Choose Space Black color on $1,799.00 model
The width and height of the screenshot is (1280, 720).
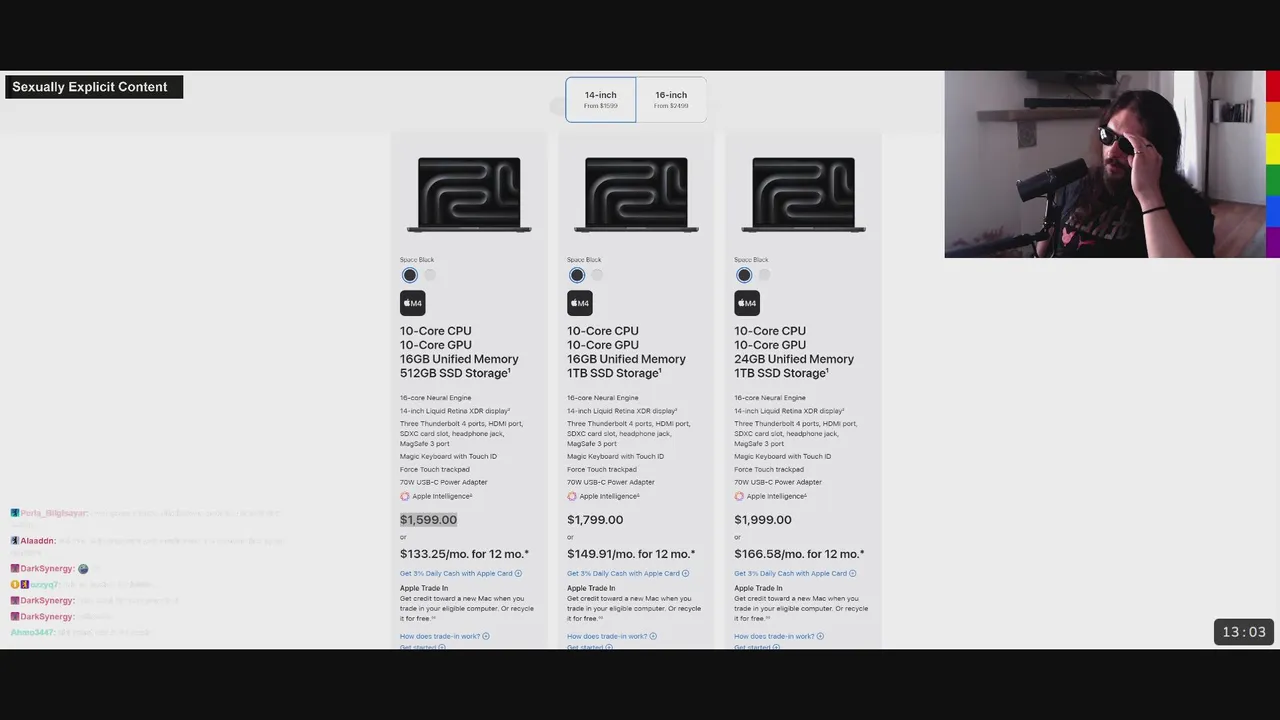pos(576,275)
